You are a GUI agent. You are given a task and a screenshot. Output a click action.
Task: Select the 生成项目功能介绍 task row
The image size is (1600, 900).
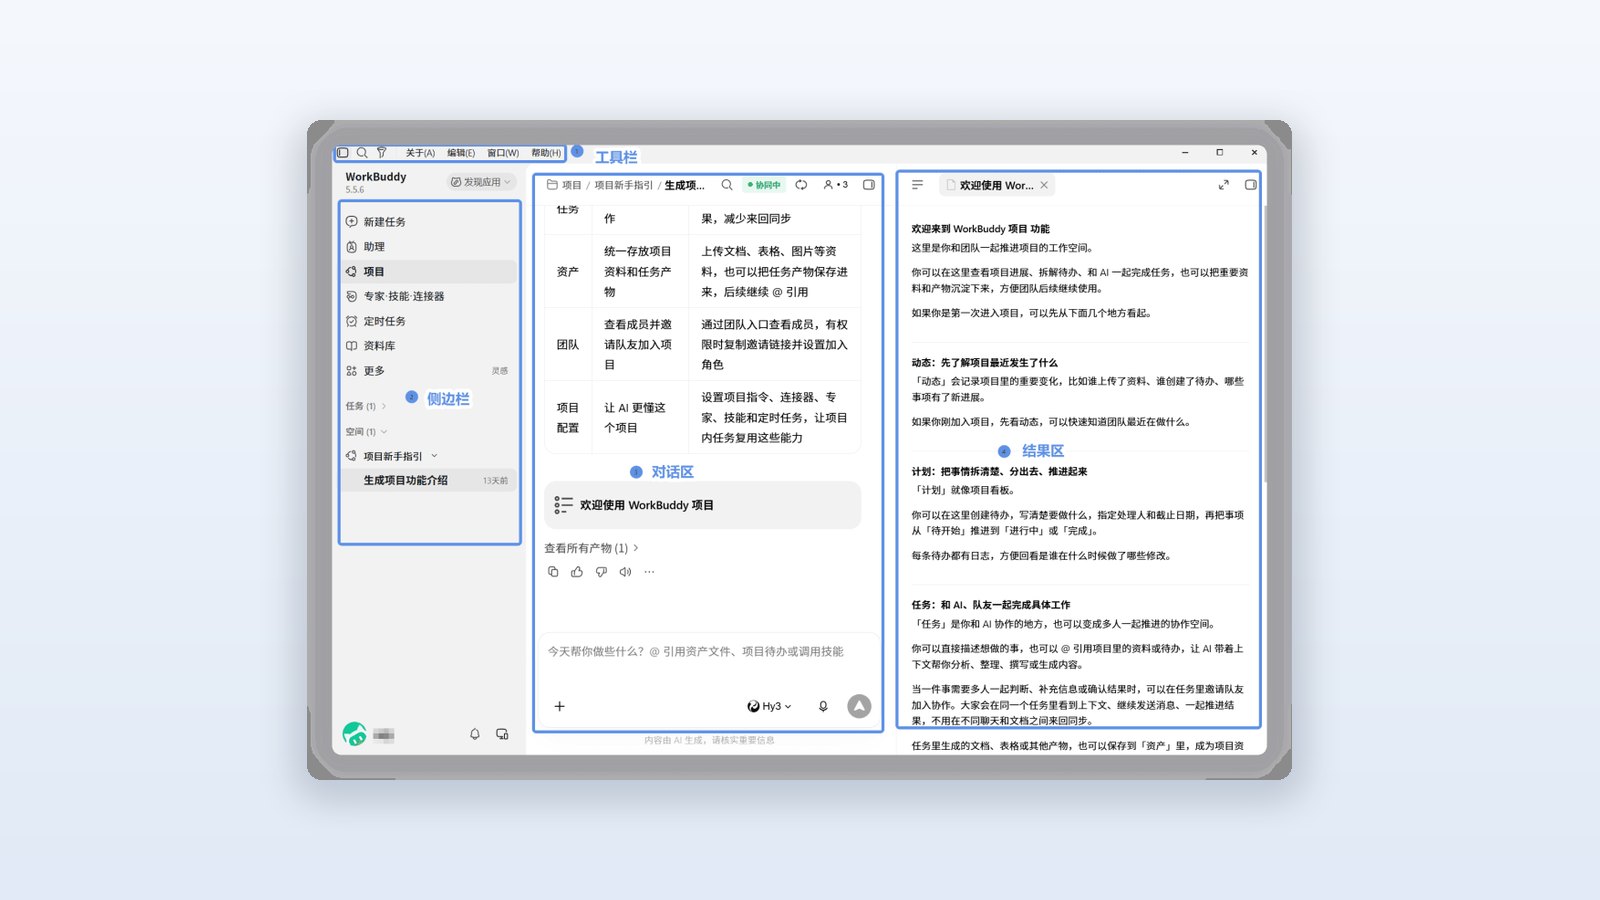coord(429,481)
